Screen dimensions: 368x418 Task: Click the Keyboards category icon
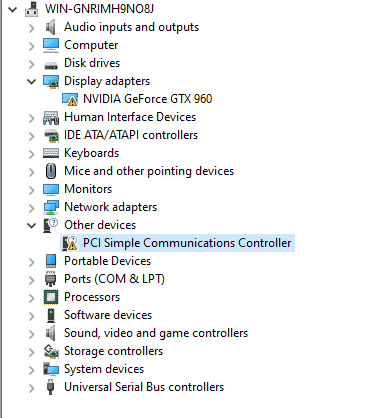point(51,153)
